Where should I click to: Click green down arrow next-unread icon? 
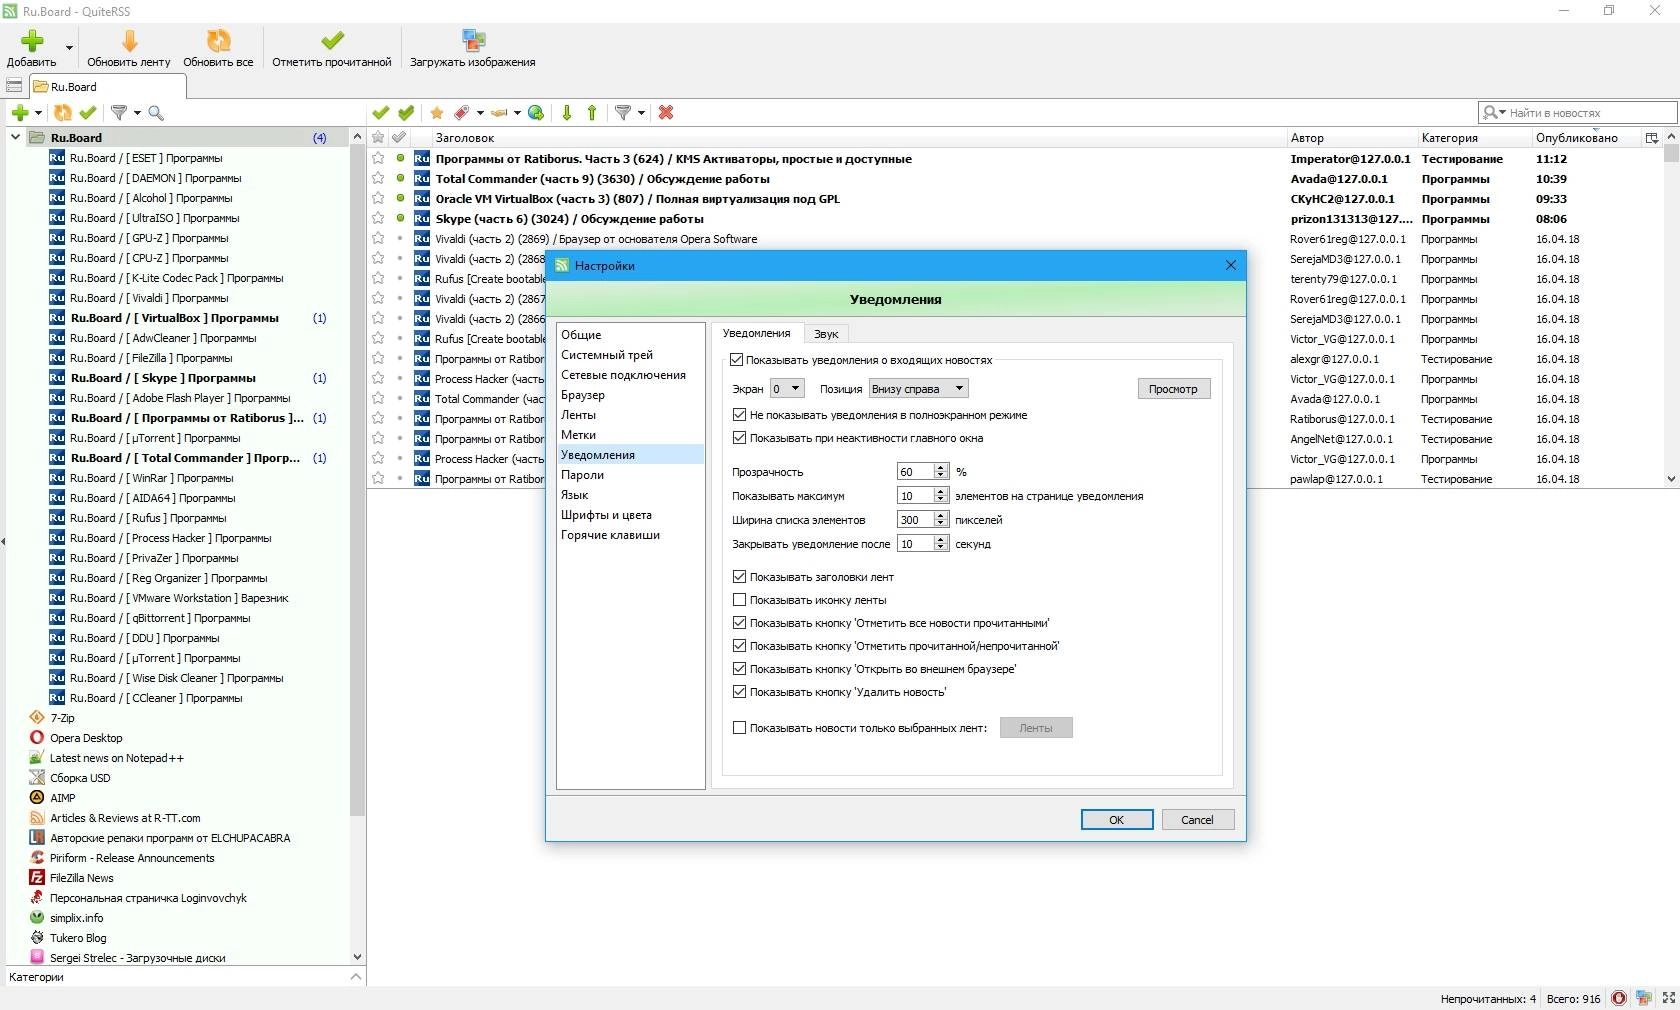pyautogui.click(x=567, y=113)
